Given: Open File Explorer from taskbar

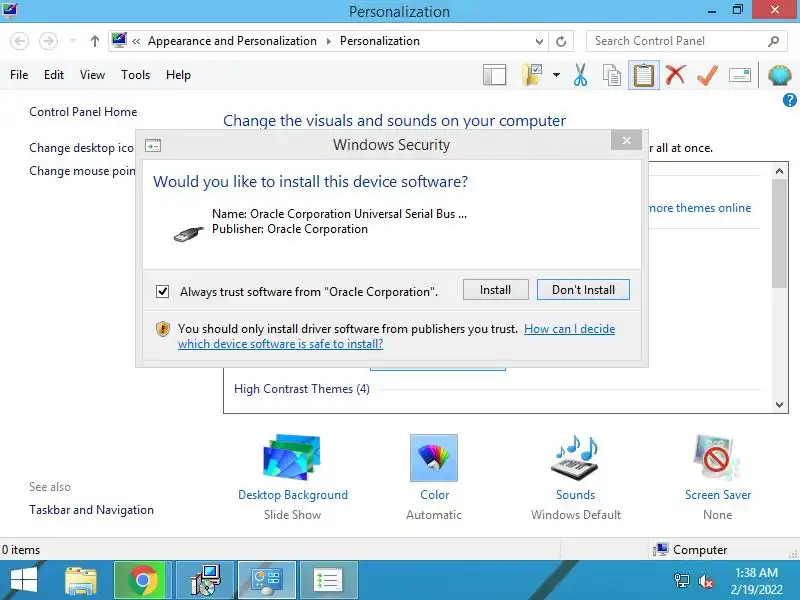Looking at the screenshot, I should pyautogui.click(x=81, y=580).
